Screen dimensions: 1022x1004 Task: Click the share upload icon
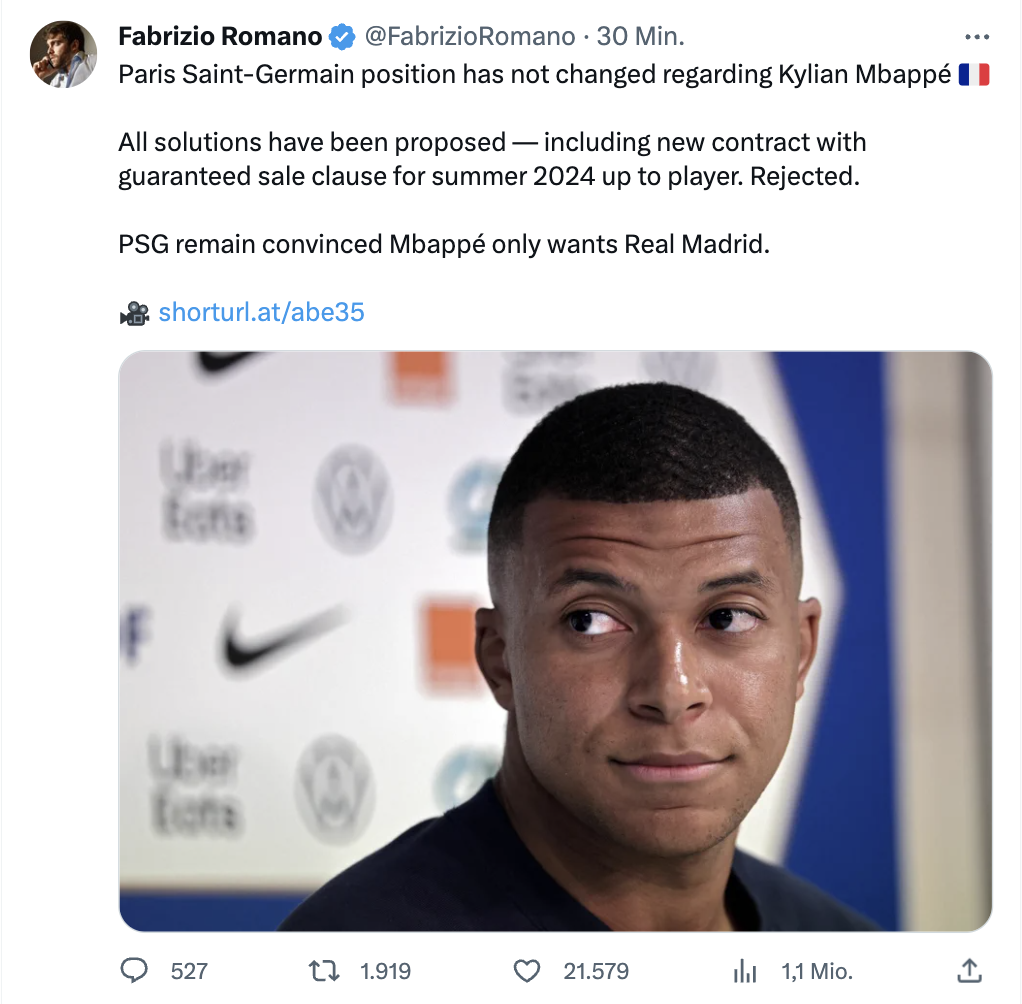tap(968, 969)
